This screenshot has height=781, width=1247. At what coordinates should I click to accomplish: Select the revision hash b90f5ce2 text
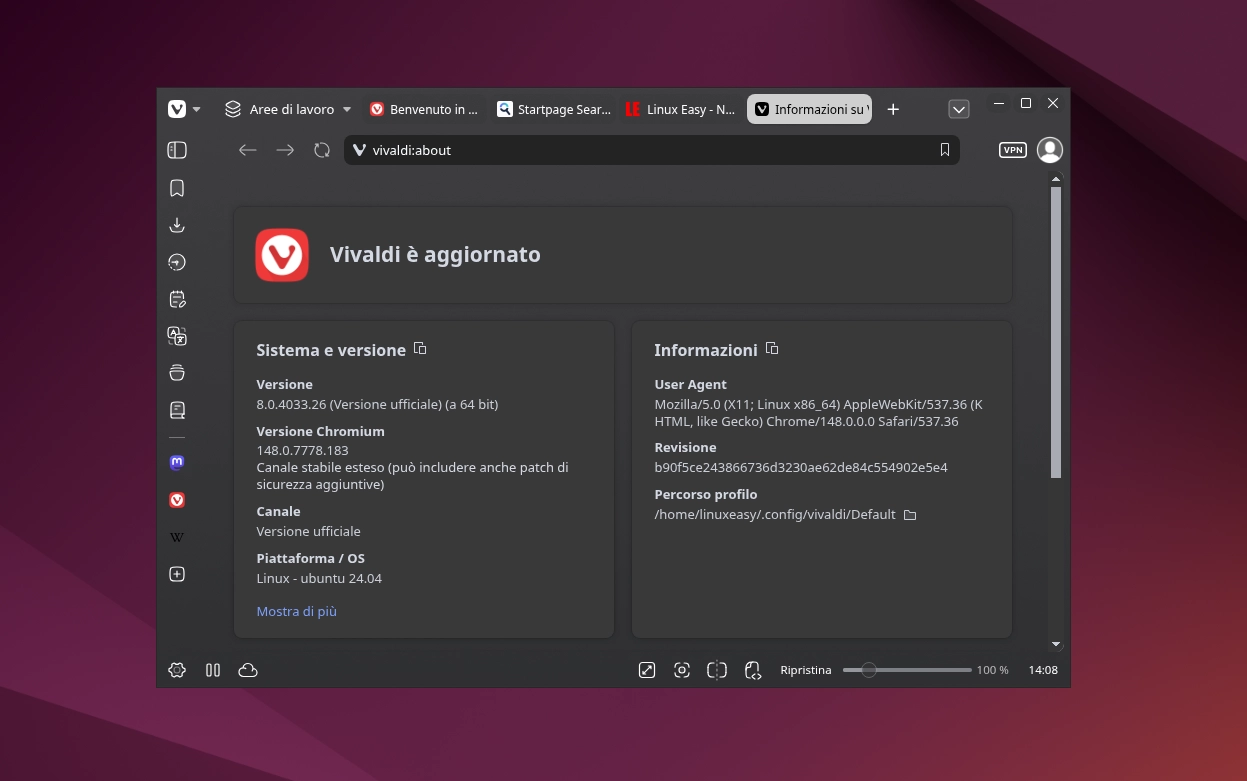(x=801, y=467)
